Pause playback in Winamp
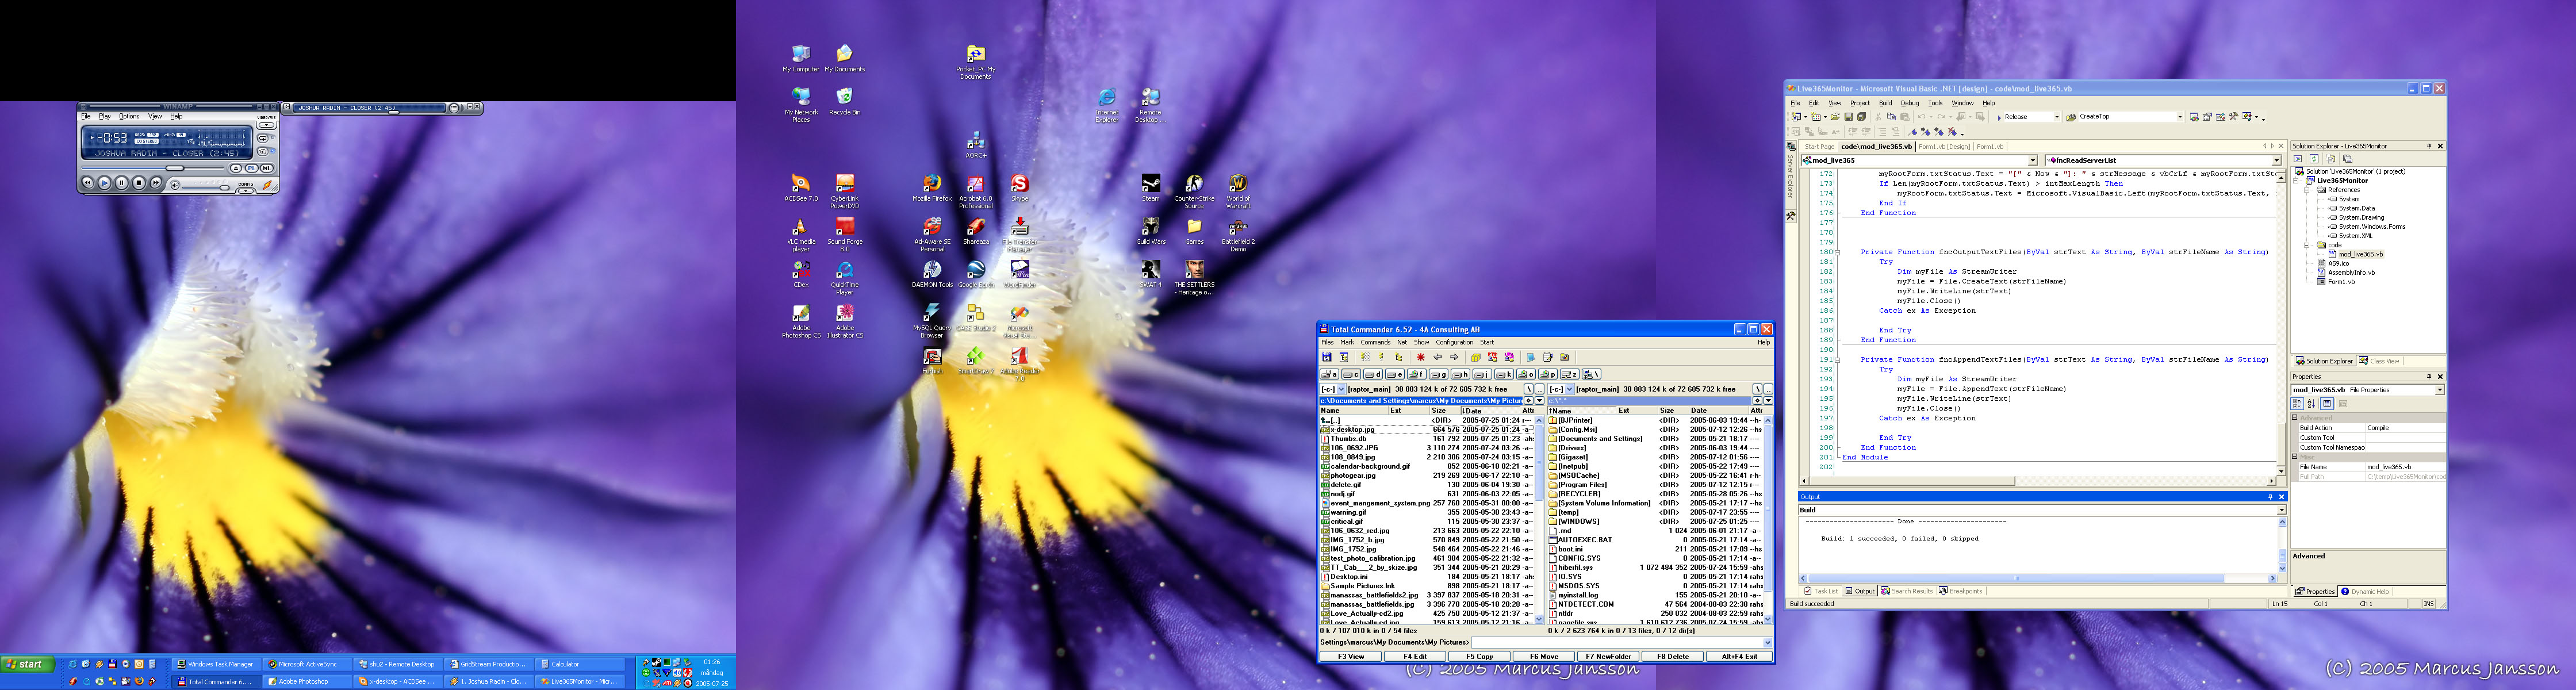The width and height of the screenshot is (2576, 690). tap(122, 183)
